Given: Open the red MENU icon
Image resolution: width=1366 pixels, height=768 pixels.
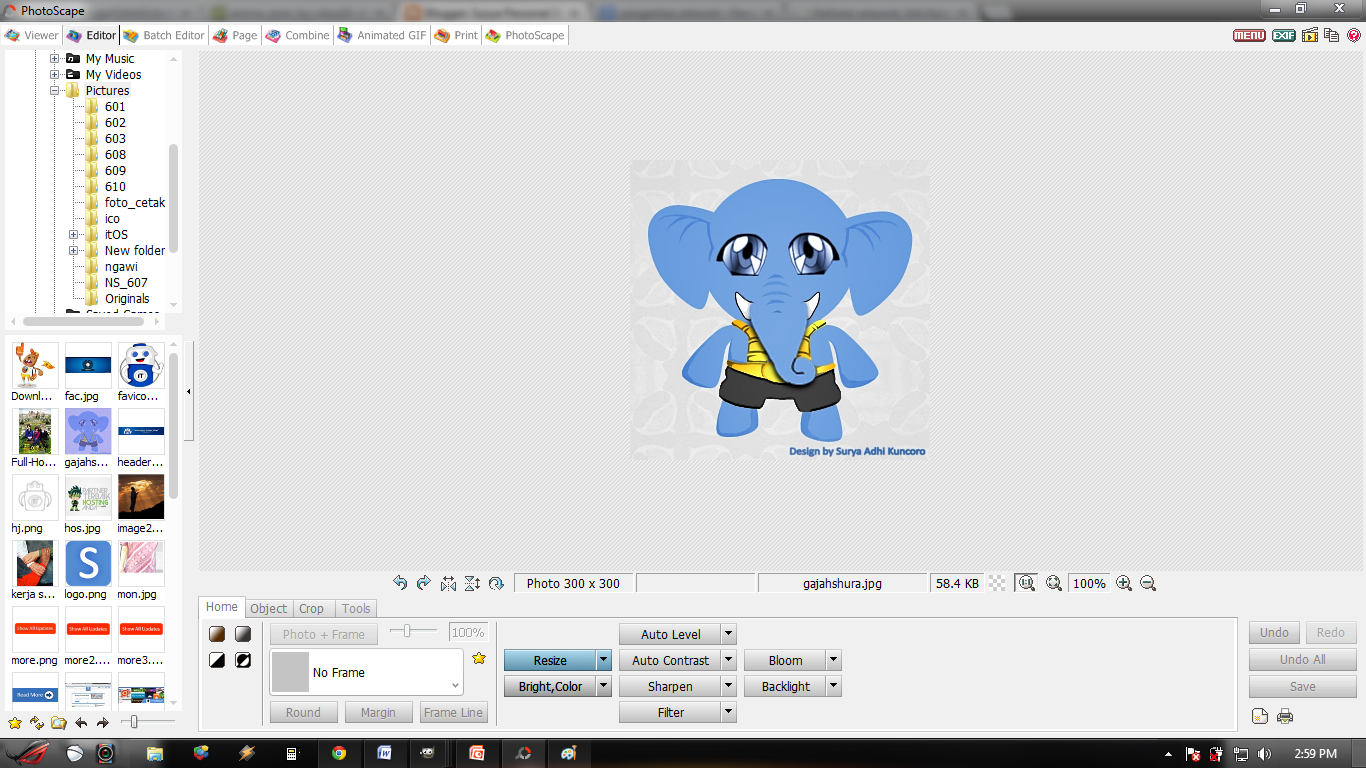Looking at the screenshot, I should click(x=1249, y=35).
